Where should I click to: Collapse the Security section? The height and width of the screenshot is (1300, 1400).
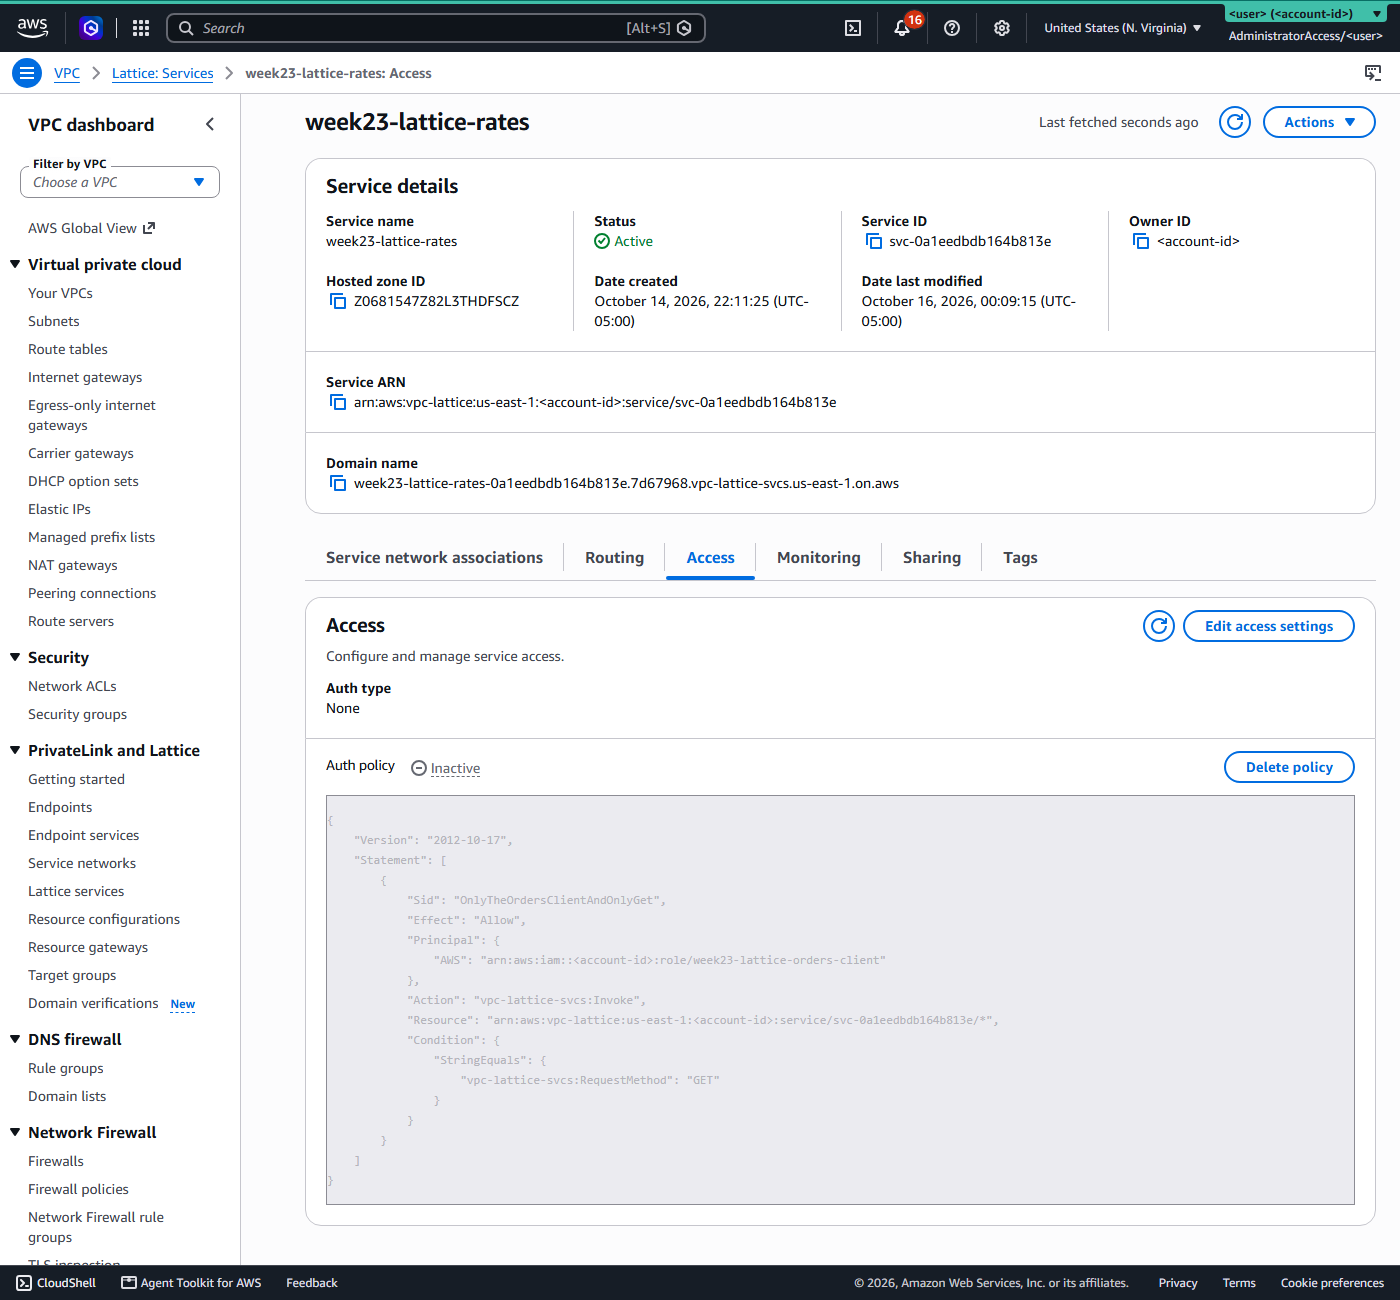click(x=15, y=657)
